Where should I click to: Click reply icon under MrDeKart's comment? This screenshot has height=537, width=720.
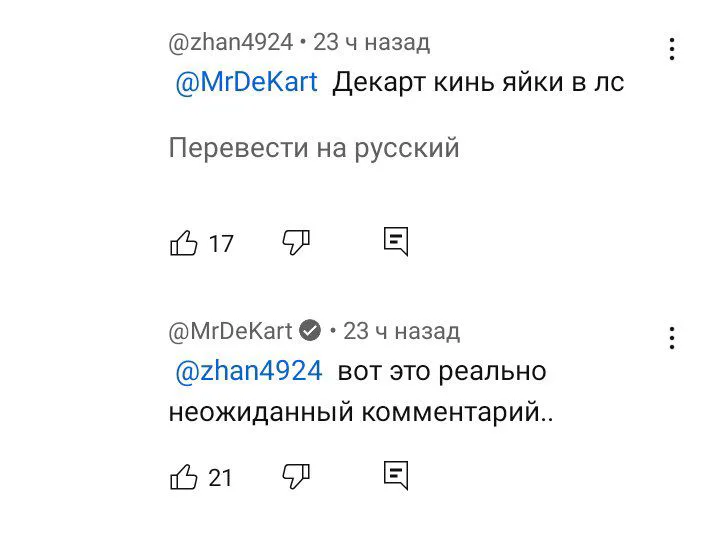tap(396, 476)
